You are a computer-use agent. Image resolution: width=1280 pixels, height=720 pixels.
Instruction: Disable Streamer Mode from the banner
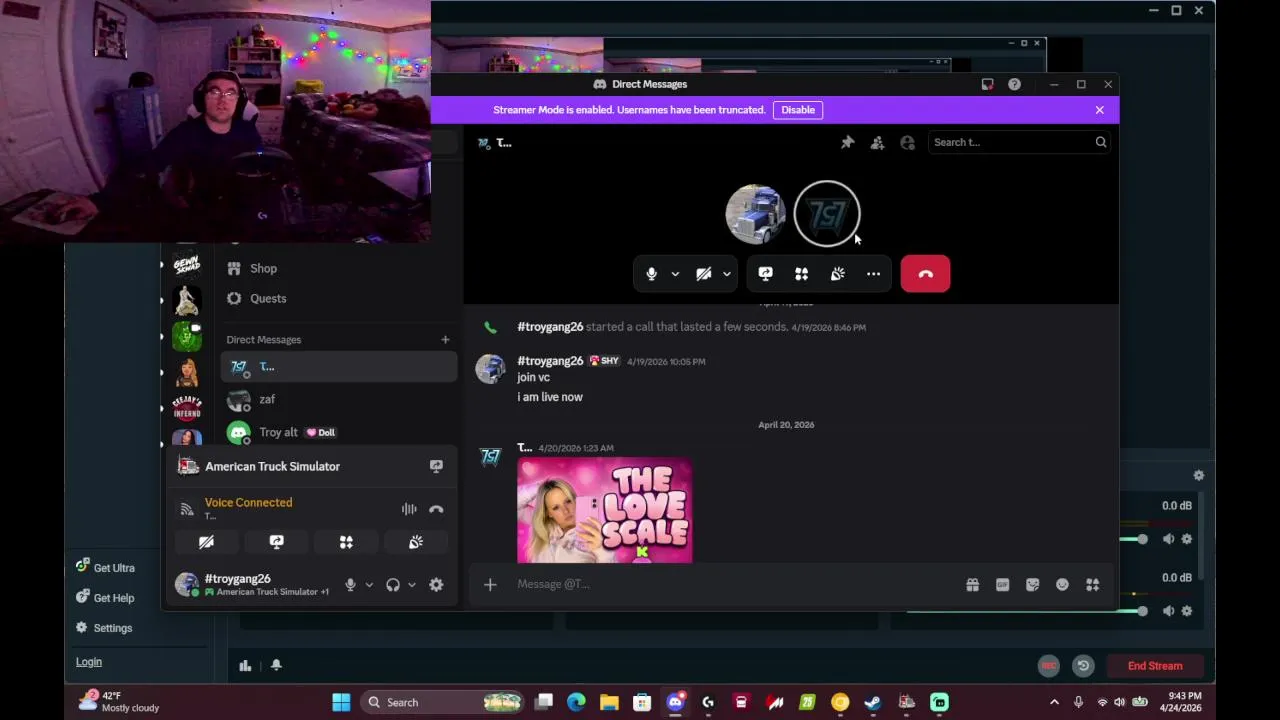pyautogui.click(x=798, y=110)
